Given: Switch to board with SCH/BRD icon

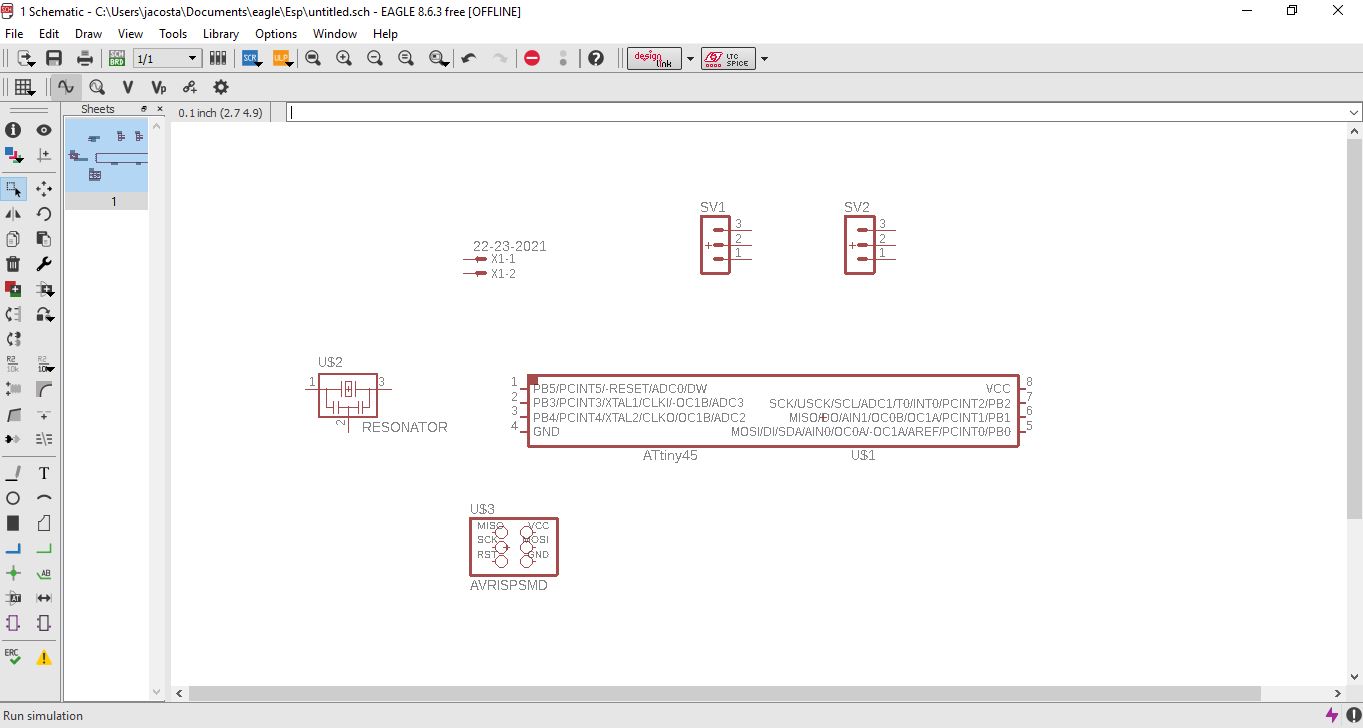Looking at the screenshot, I should coord(117,58).
